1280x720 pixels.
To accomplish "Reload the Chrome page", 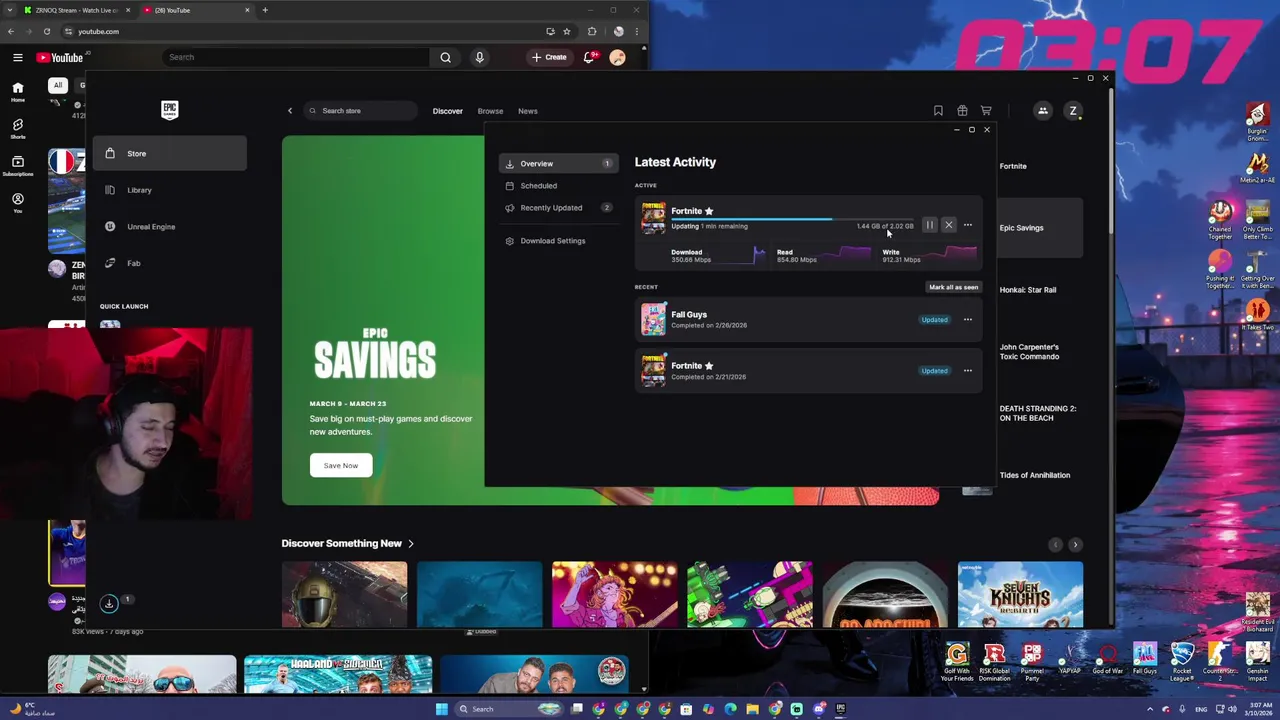I will coord(46,31).
